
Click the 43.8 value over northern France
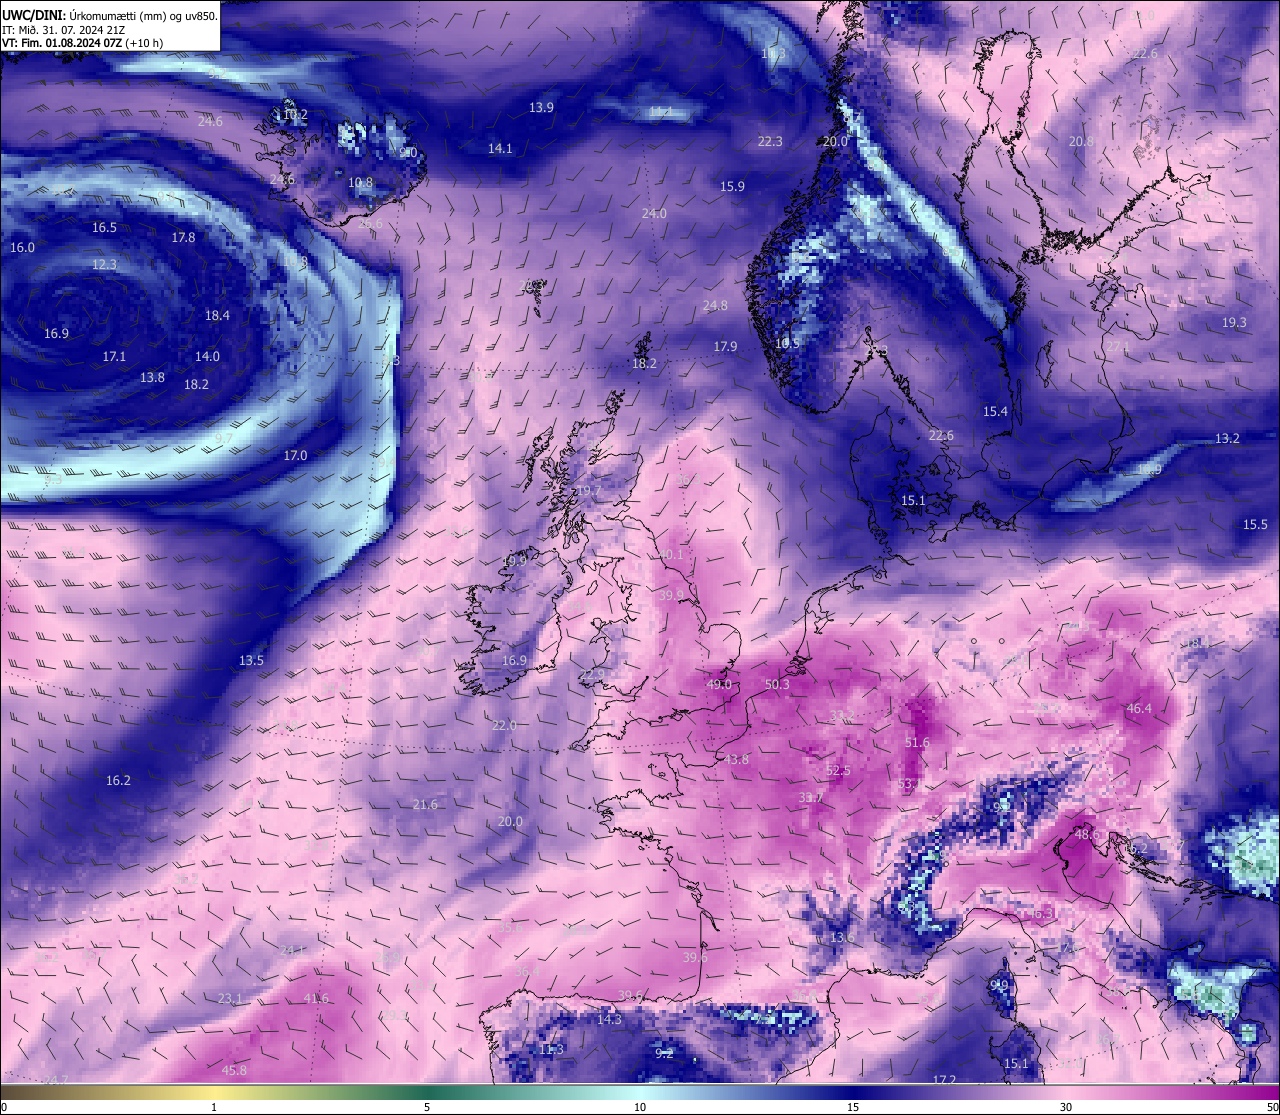736,760
